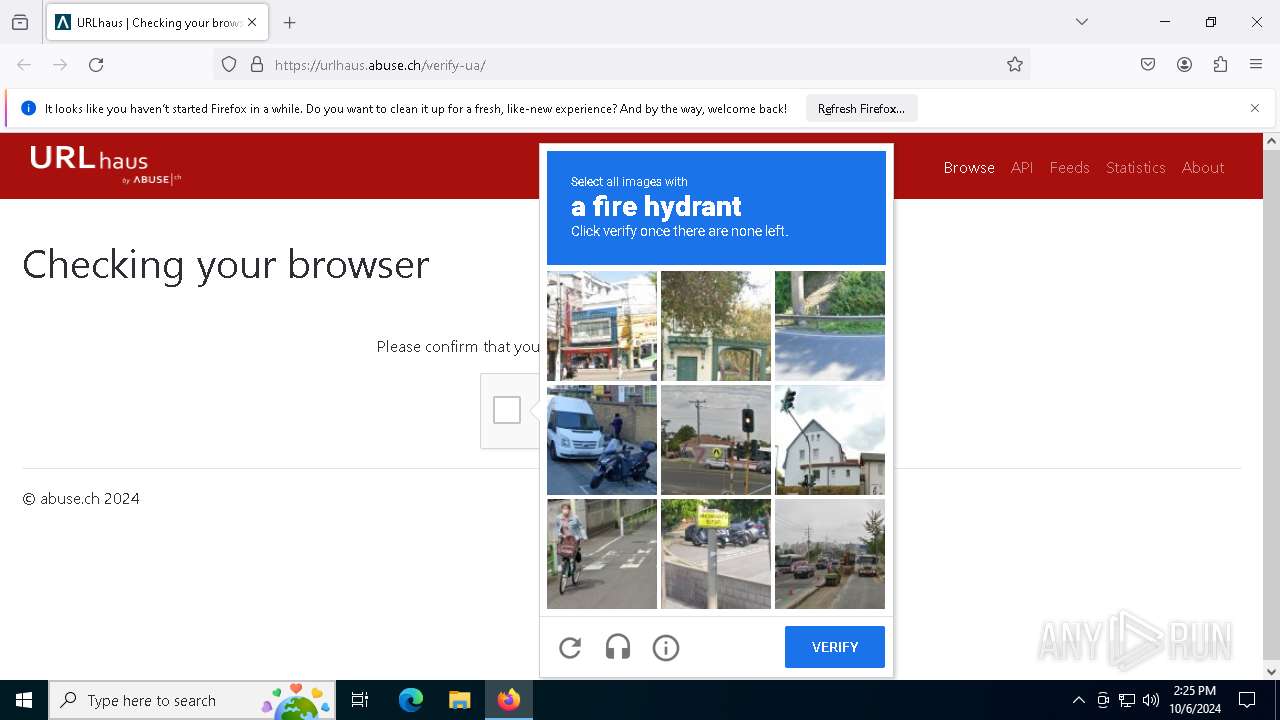The height and width of the screenshot is (720, 1280).
Task: Open the Feeds menu item
Action: 1069,167
